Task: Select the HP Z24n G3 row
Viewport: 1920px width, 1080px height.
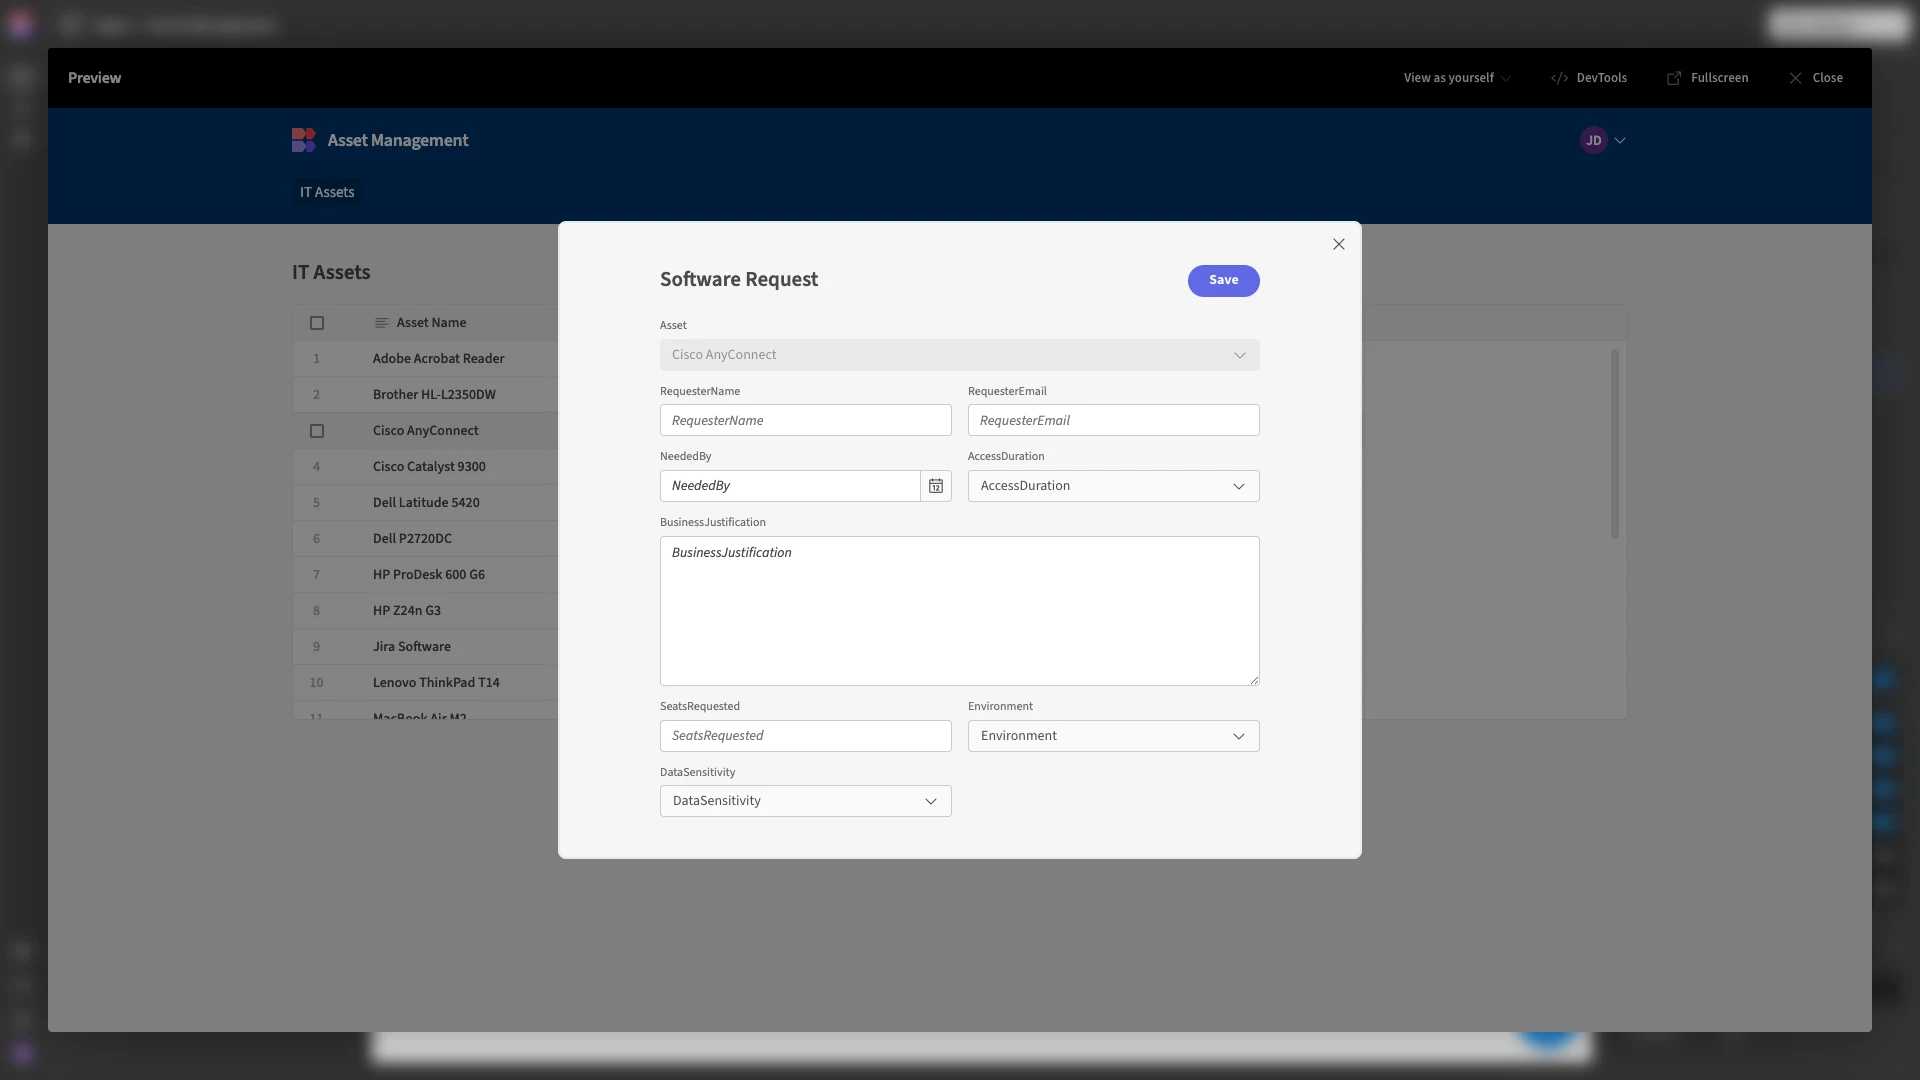Action: tap(426, 611)
